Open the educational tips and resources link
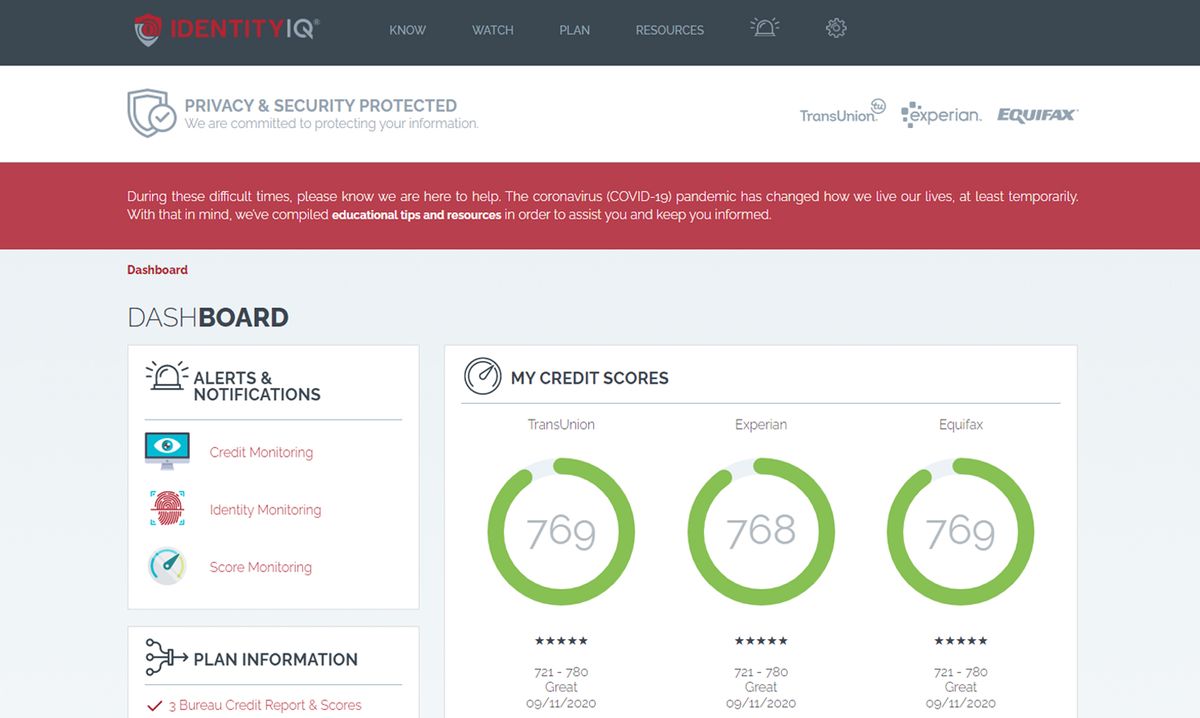This screenshot has width=1200, height=718. 417,214
